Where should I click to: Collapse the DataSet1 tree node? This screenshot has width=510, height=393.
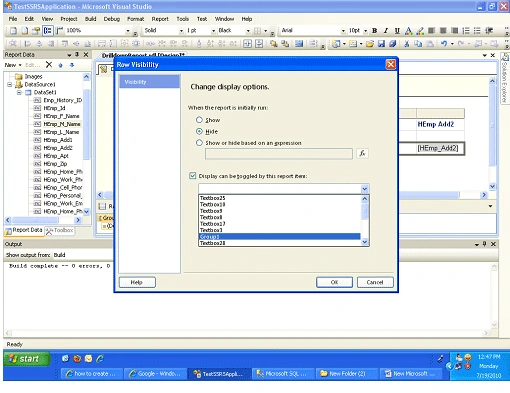pyautogui.click(x=19, y=92)
